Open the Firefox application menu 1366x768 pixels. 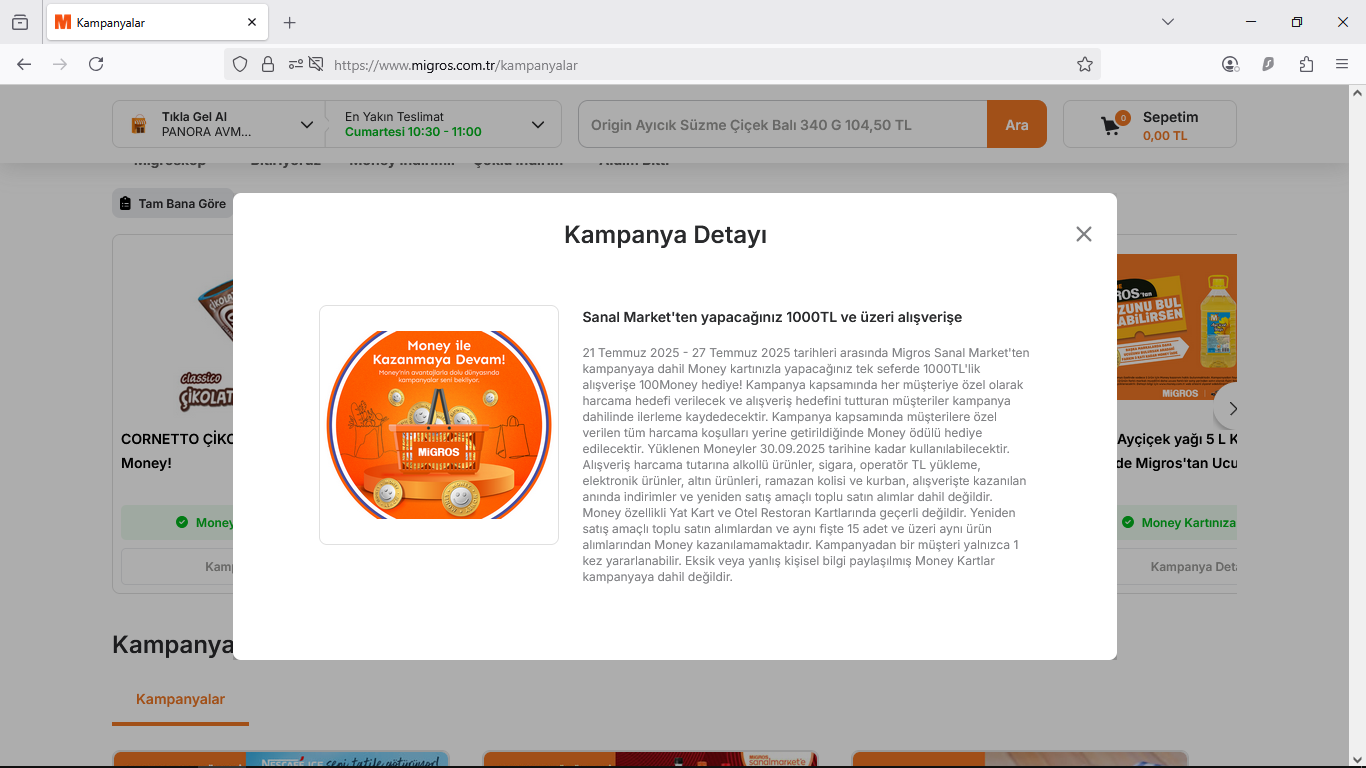(x=1342, y=64)
